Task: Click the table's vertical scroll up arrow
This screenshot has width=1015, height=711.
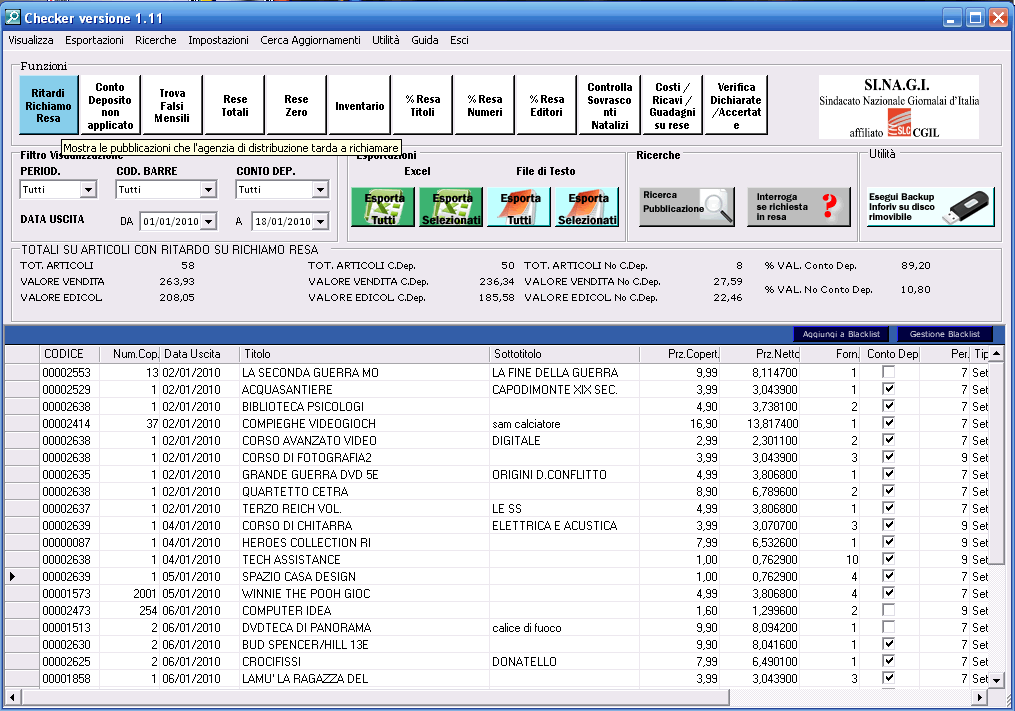Action: click(997, 354)
